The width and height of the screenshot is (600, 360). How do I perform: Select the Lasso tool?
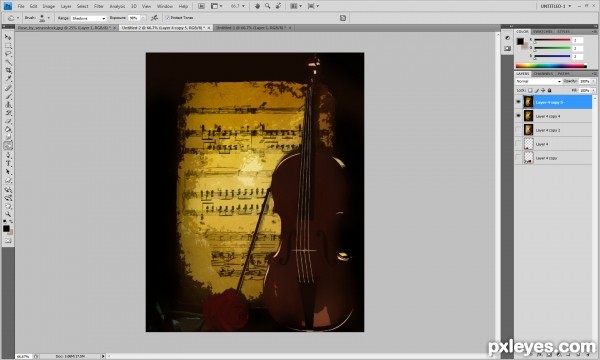(x=8, y=54)
